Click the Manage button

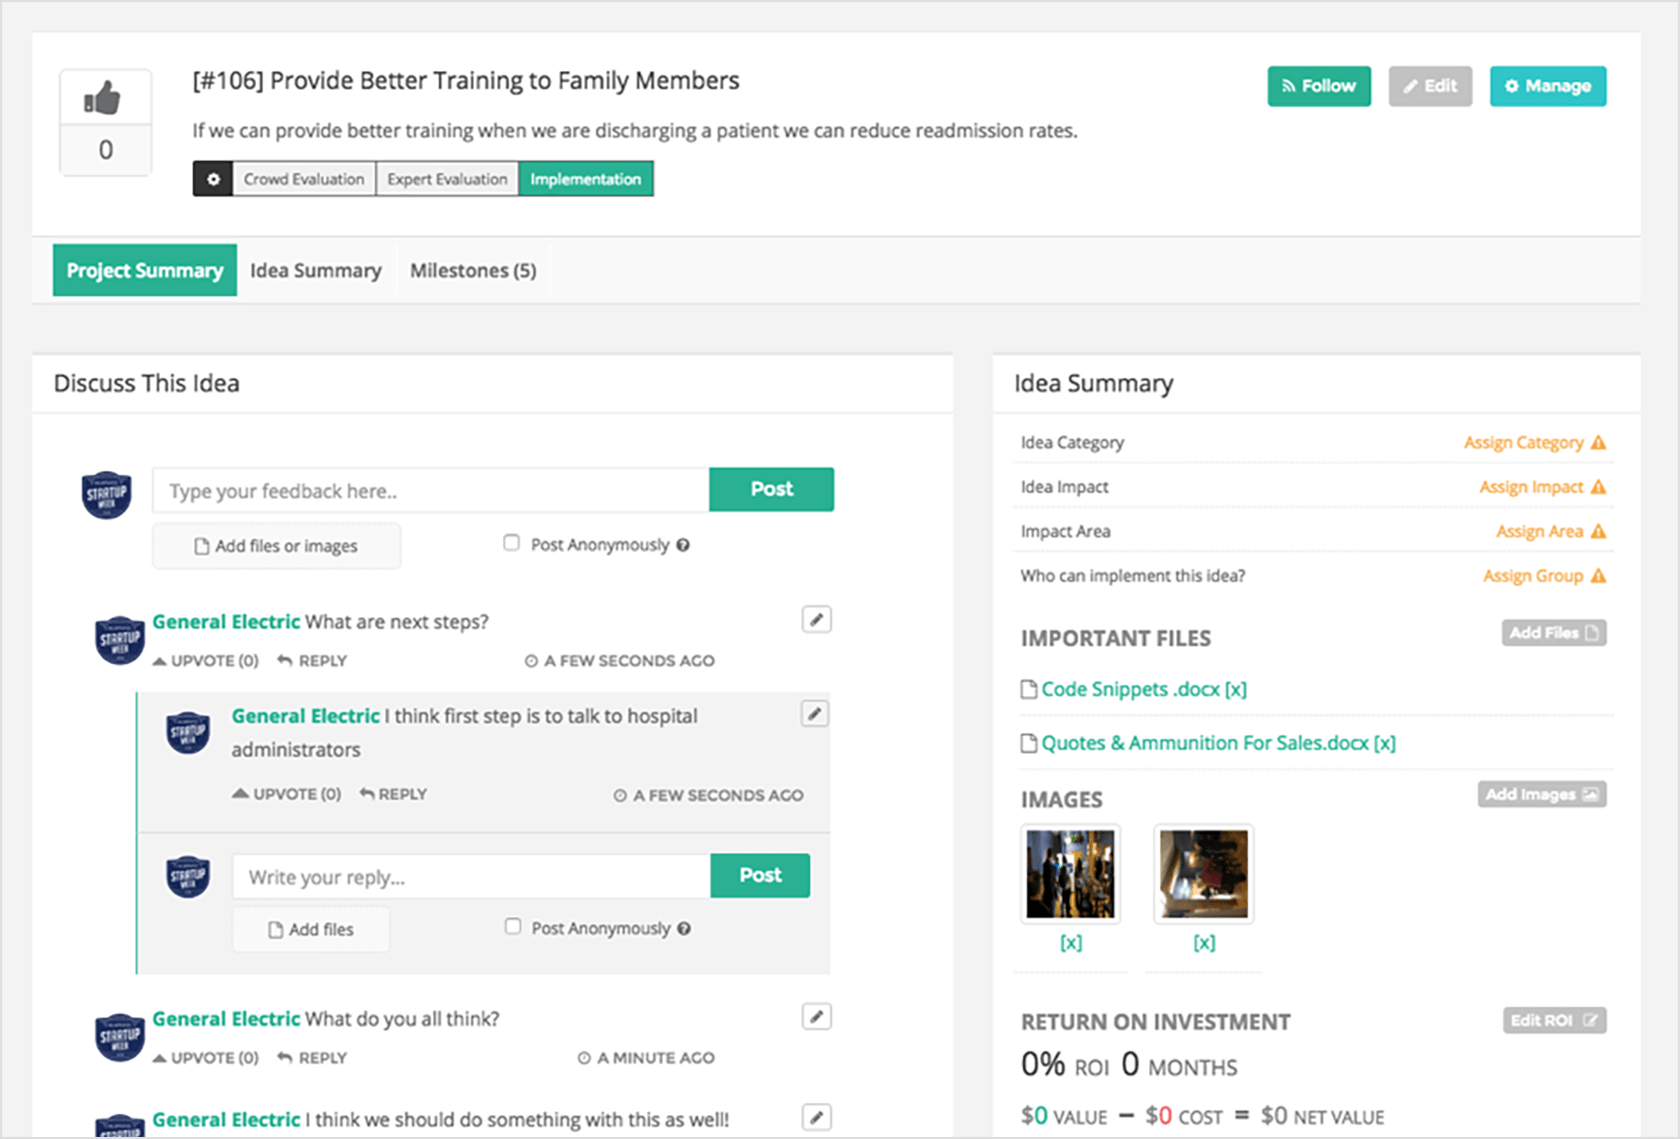click(x=1547, y=86)
